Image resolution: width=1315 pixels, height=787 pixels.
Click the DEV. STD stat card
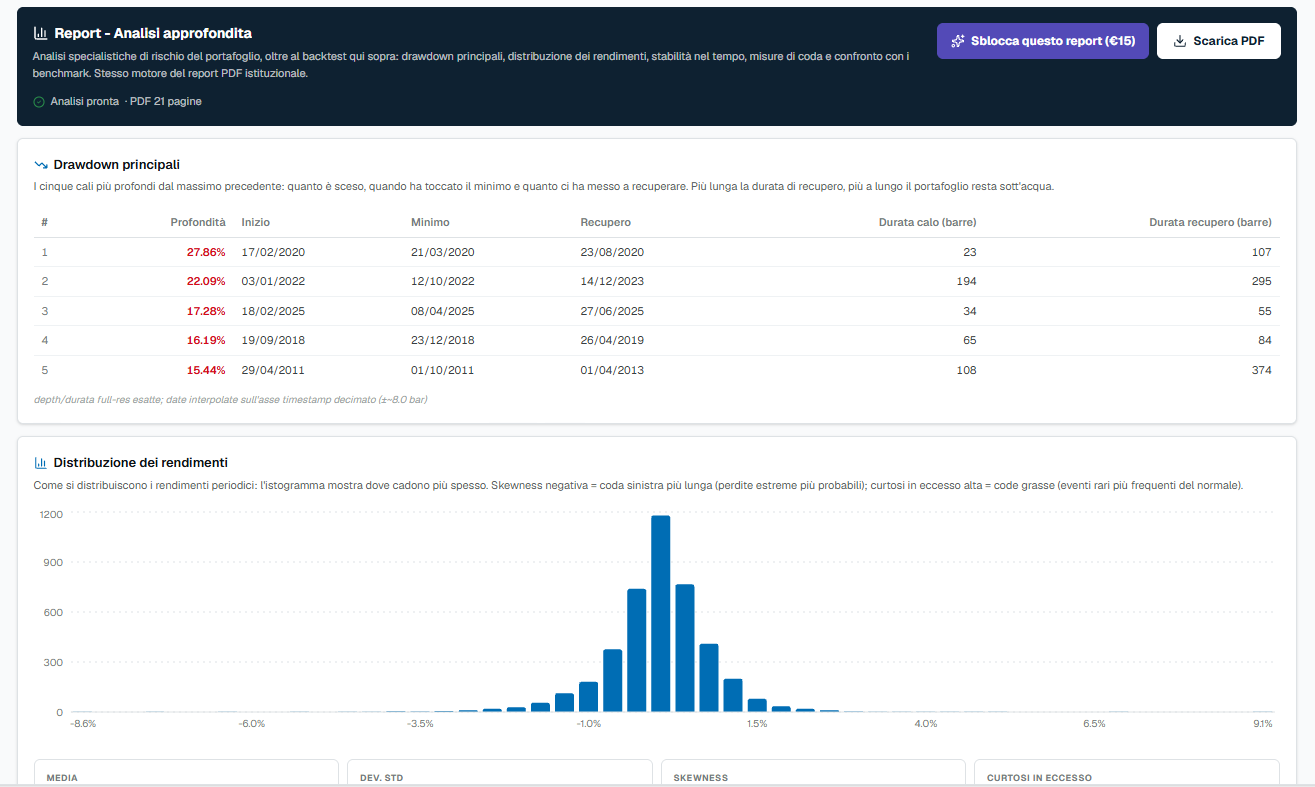pos(500,772)
